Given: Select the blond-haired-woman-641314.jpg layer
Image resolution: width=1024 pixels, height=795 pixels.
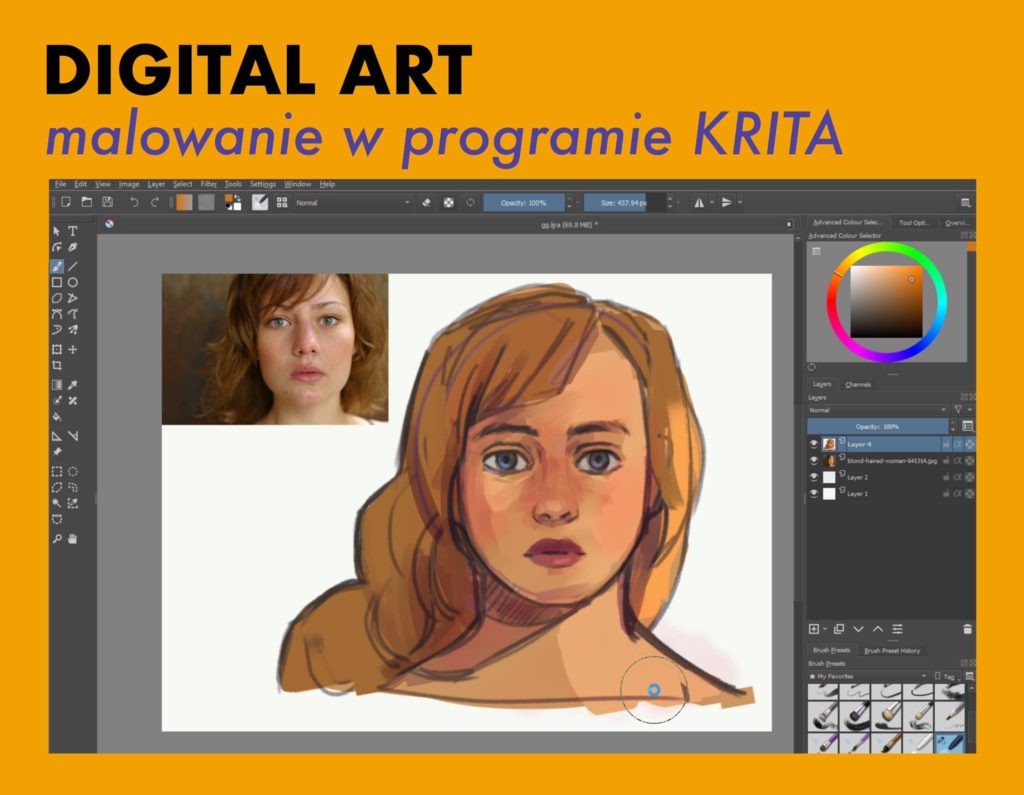Looking at the screenshot, I should click(891, 461).
